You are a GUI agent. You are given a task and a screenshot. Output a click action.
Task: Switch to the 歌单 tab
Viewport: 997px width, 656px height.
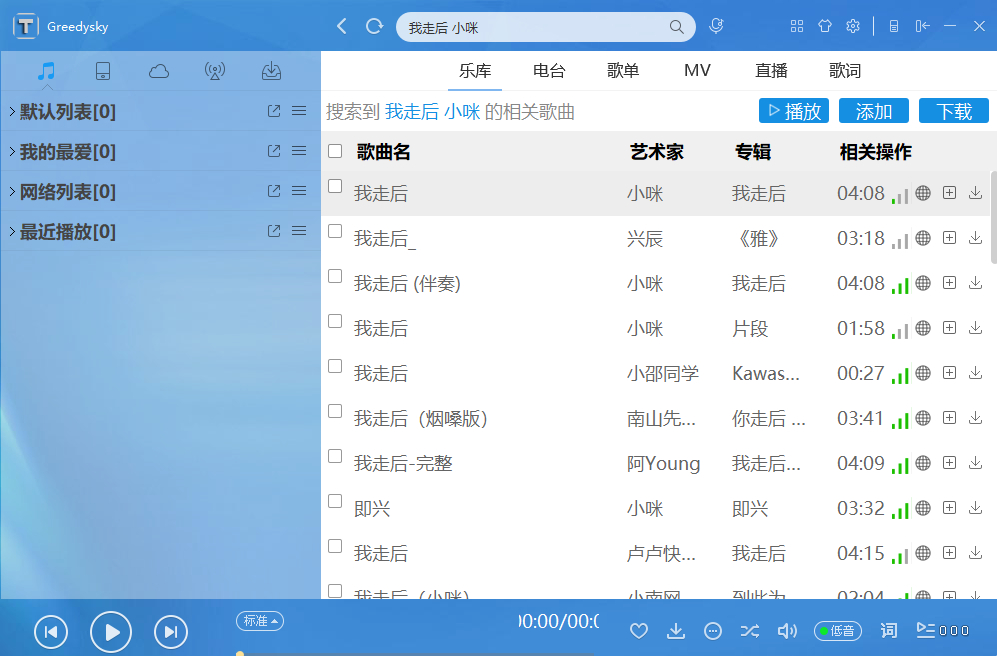tap(622, 71)
